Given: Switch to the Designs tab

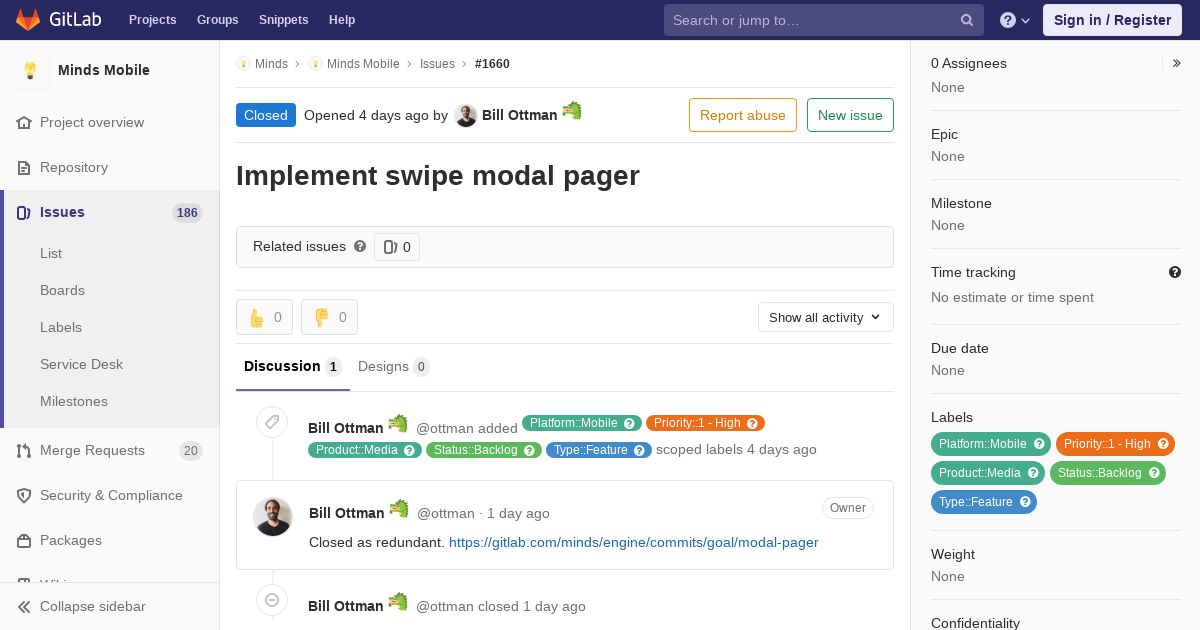Looking at the screenshot, I should (394, 366).
